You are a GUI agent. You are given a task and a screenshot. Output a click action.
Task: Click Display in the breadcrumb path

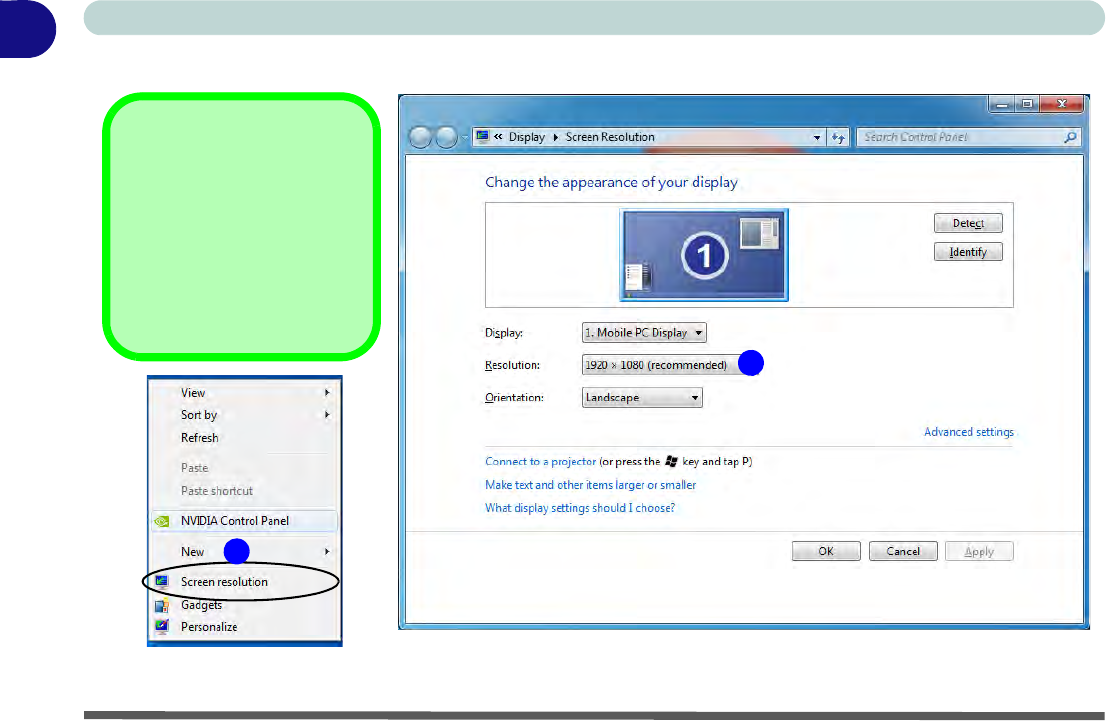pyautogui.click(x=527, y=137)
